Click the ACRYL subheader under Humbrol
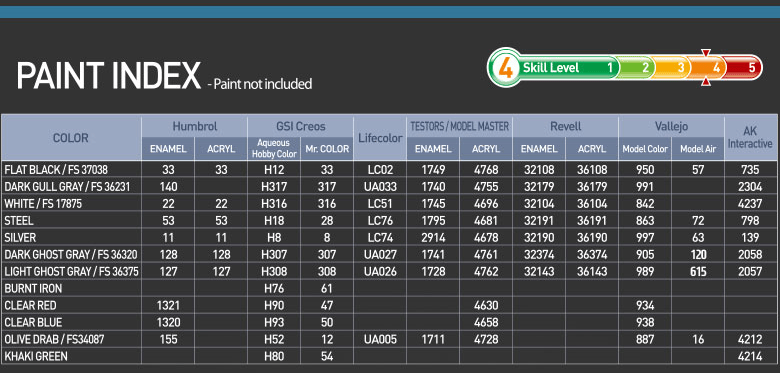Image resolution: width=780 pixels, height=373 pixels. click(221, 149)
